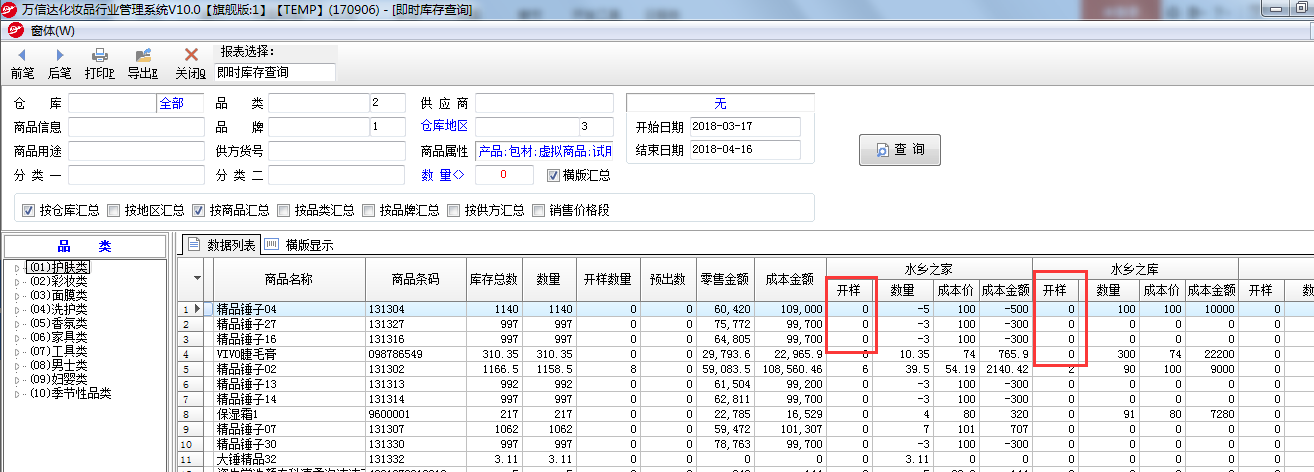Expand the (03)面膜类 tree node

[x=16, y=295]
